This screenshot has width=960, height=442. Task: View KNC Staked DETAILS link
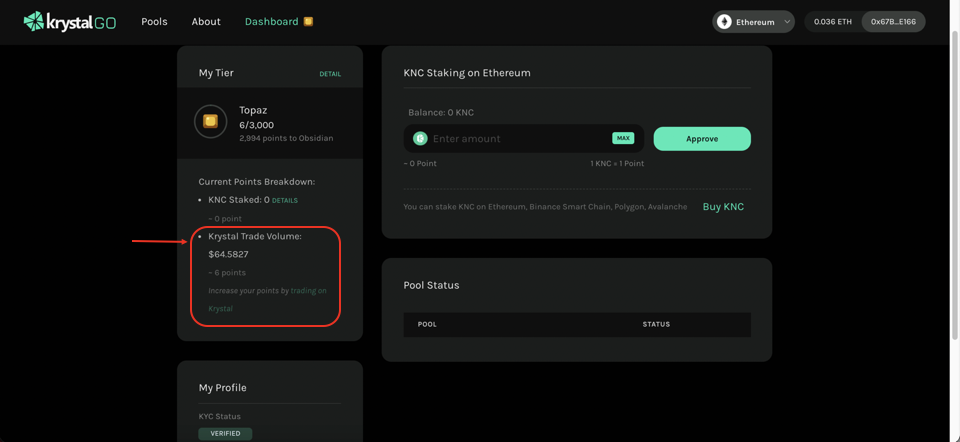pyautogui.click(x=285, y=200)
